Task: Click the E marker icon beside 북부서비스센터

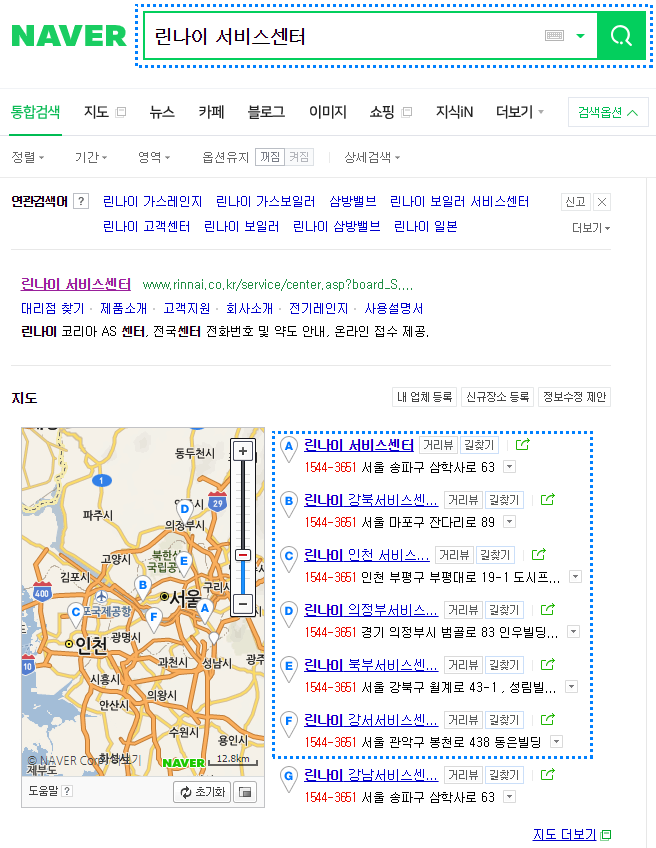Action: point(289,668)
